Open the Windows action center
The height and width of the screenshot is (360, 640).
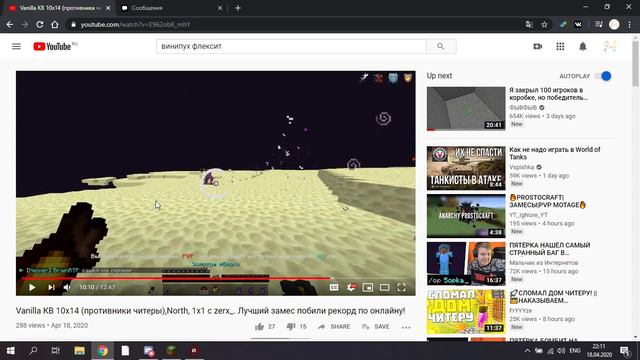coord(625,351)
